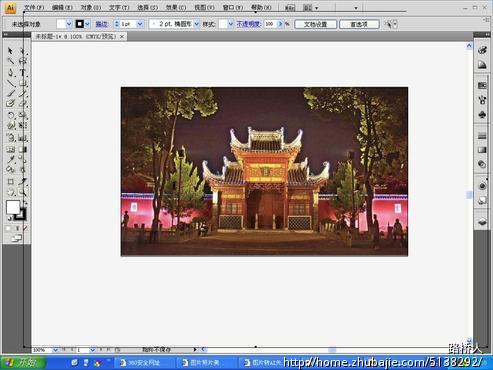Open the 对象 menu
493x370 pixels.
pyautogui.click(x=91, y=7)
